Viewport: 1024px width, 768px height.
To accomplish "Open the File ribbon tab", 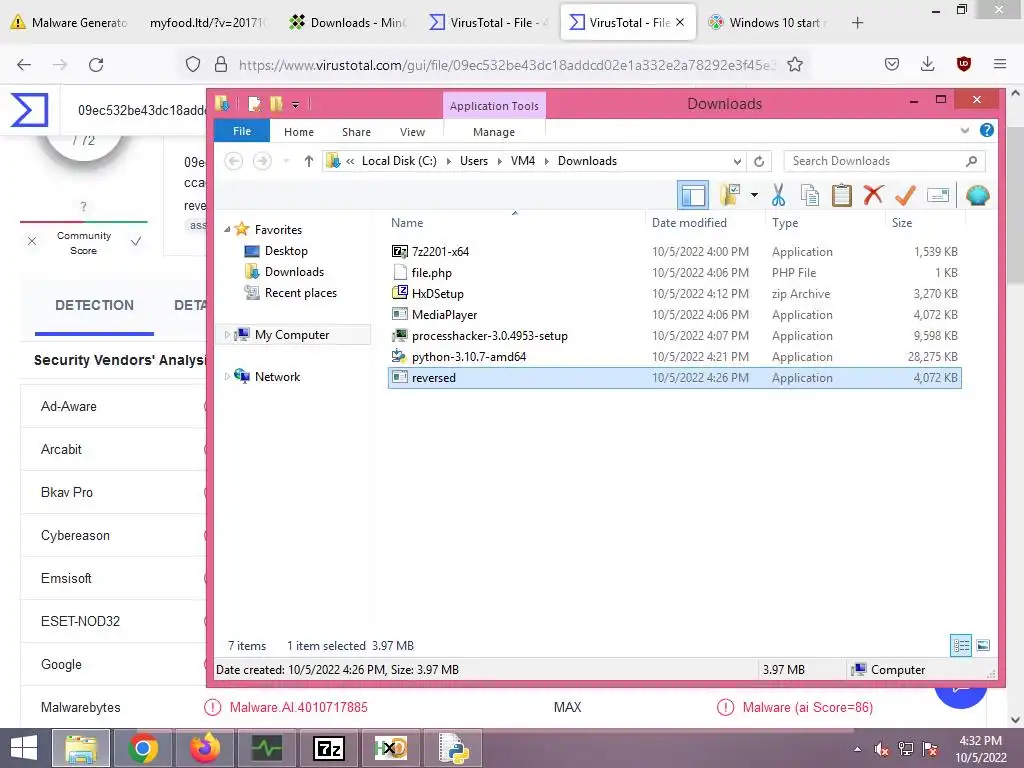I will (x=242, y=131).
